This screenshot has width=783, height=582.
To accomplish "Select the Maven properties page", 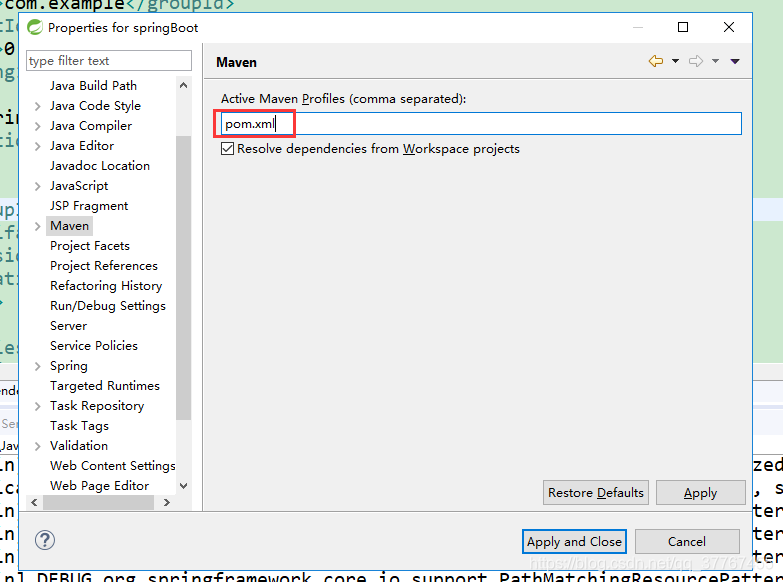I will 69,225.
